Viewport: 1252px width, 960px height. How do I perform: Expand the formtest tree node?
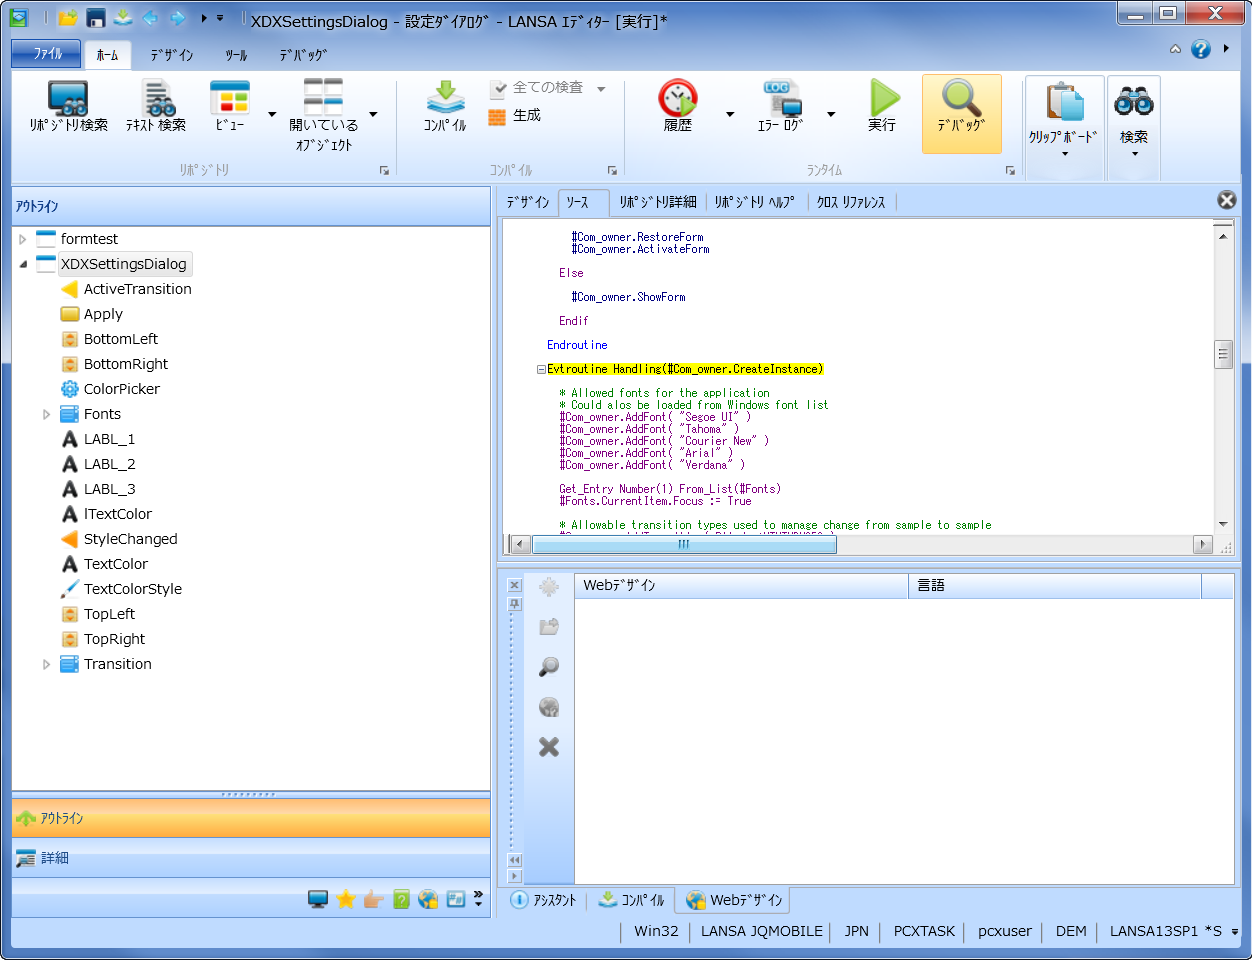click(23, 239)
